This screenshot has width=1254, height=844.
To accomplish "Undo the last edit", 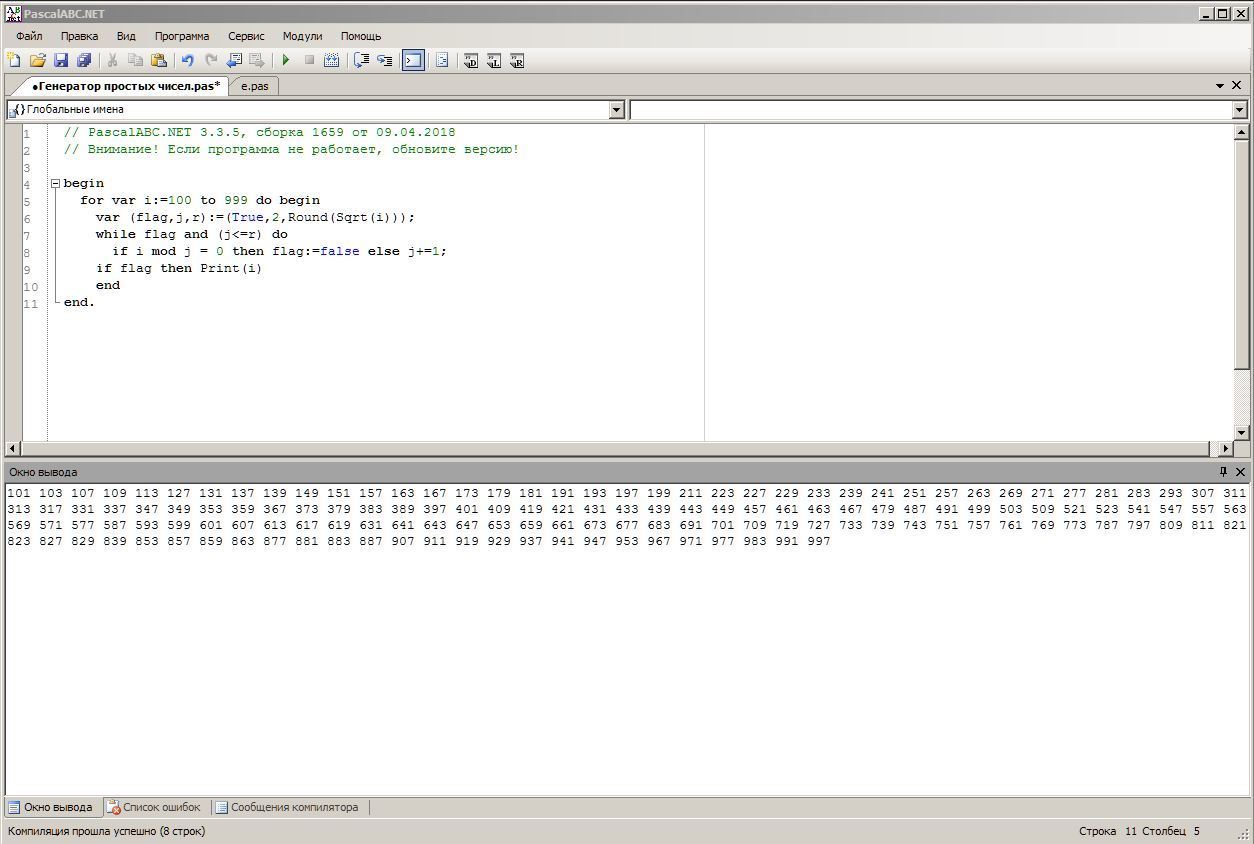I will click(187, 61).
